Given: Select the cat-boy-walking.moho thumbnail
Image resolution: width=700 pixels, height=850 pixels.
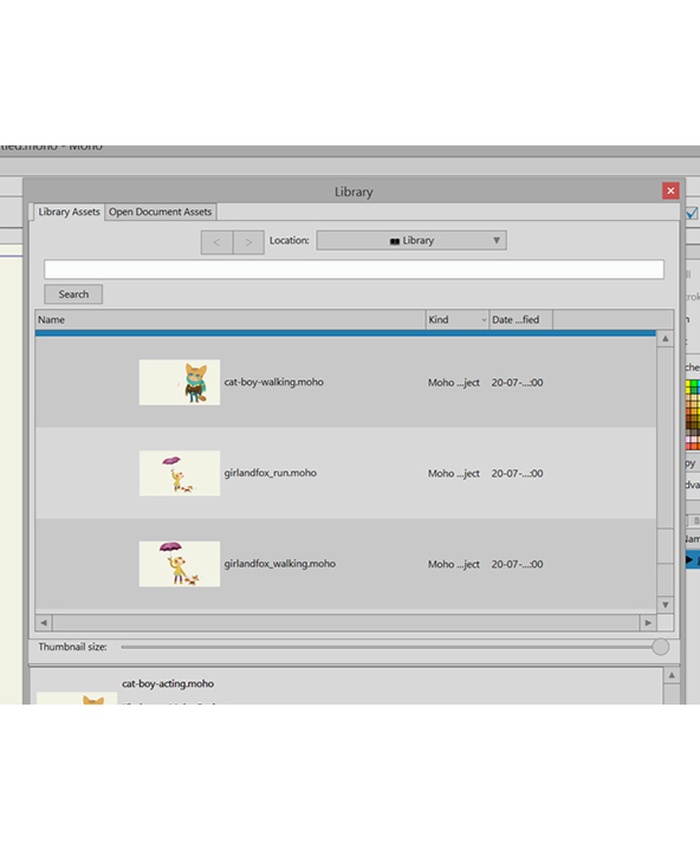Looking at the screenshot, I should coord(180,383).
